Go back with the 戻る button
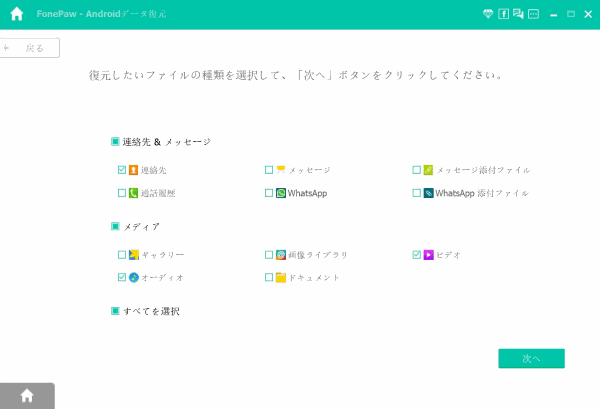This screenshot has height=409, width=600. click(29, 48)
